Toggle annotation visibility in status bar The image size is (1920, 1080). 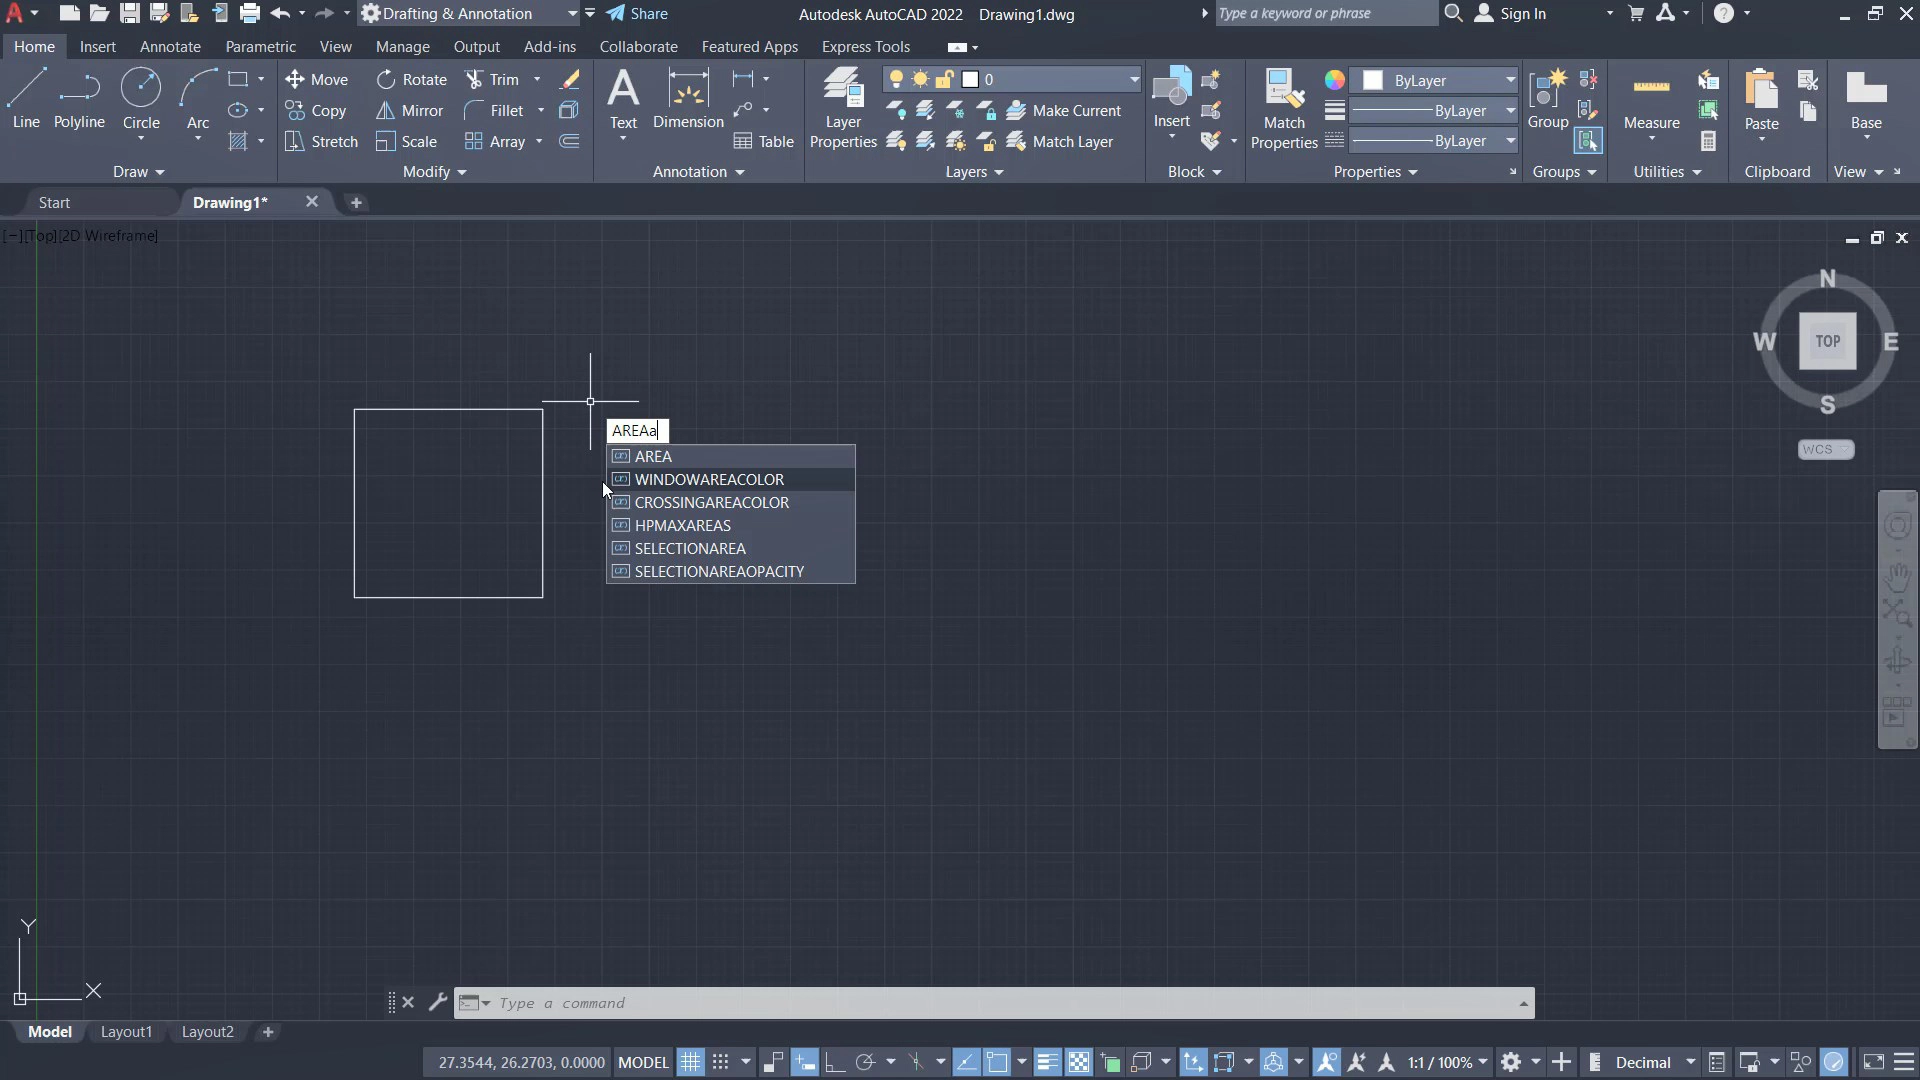click(x=1327, y=1062)
